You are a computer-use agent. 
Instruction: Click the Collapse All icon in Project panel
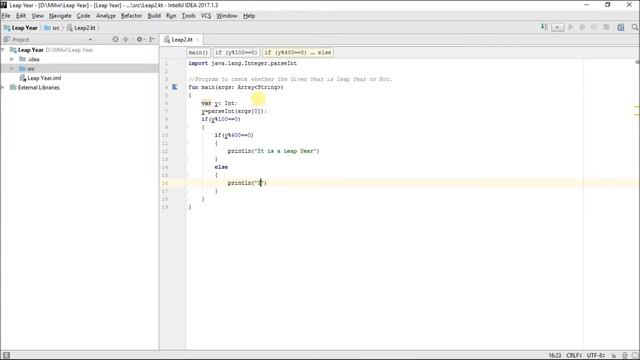click(126, 39)
